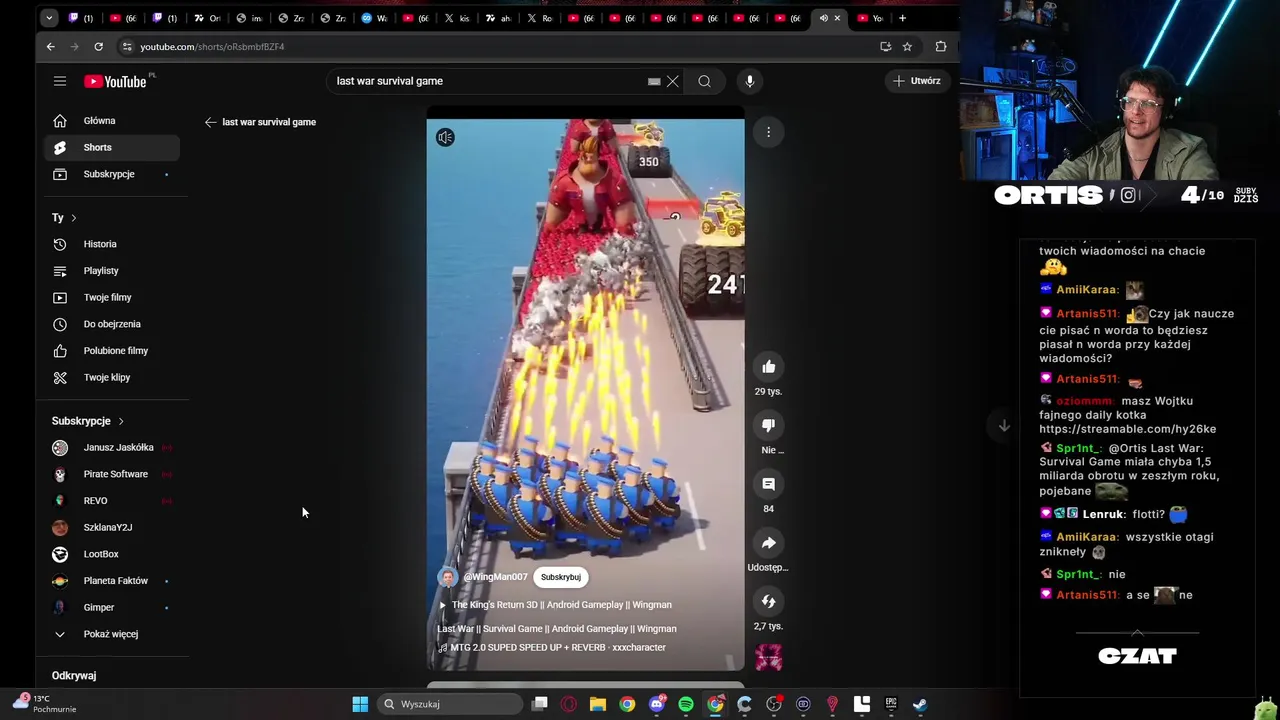
Task: Go to next Short with down arrow
Action: point(1004,426)
